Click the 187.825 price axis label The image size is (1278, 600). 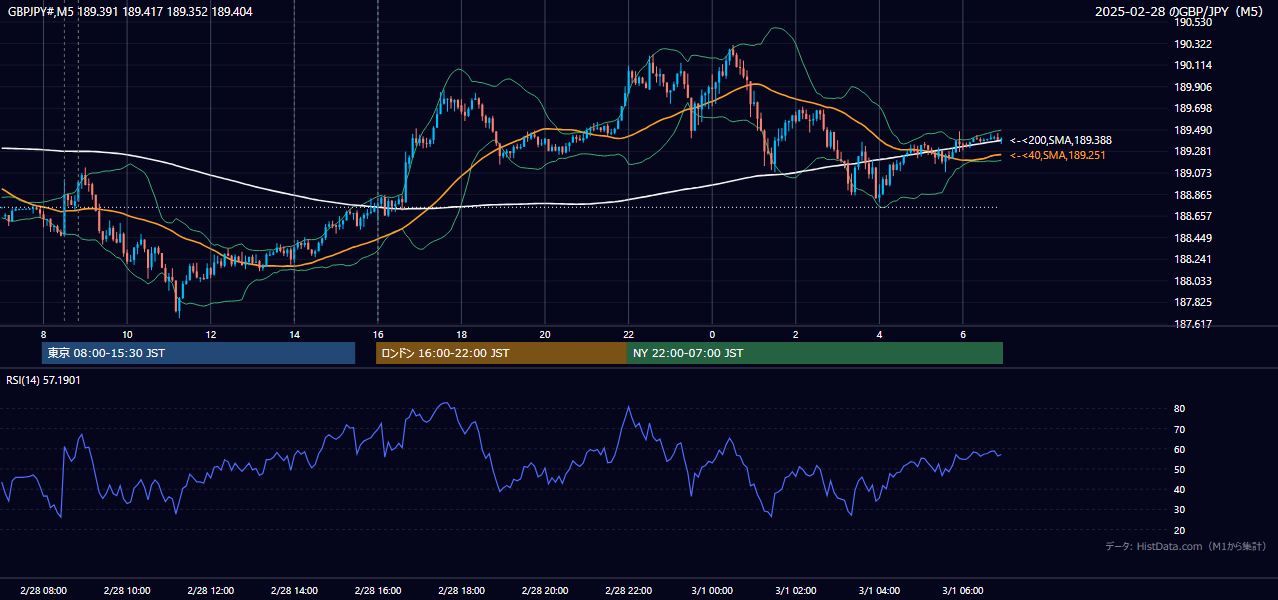1195,302
